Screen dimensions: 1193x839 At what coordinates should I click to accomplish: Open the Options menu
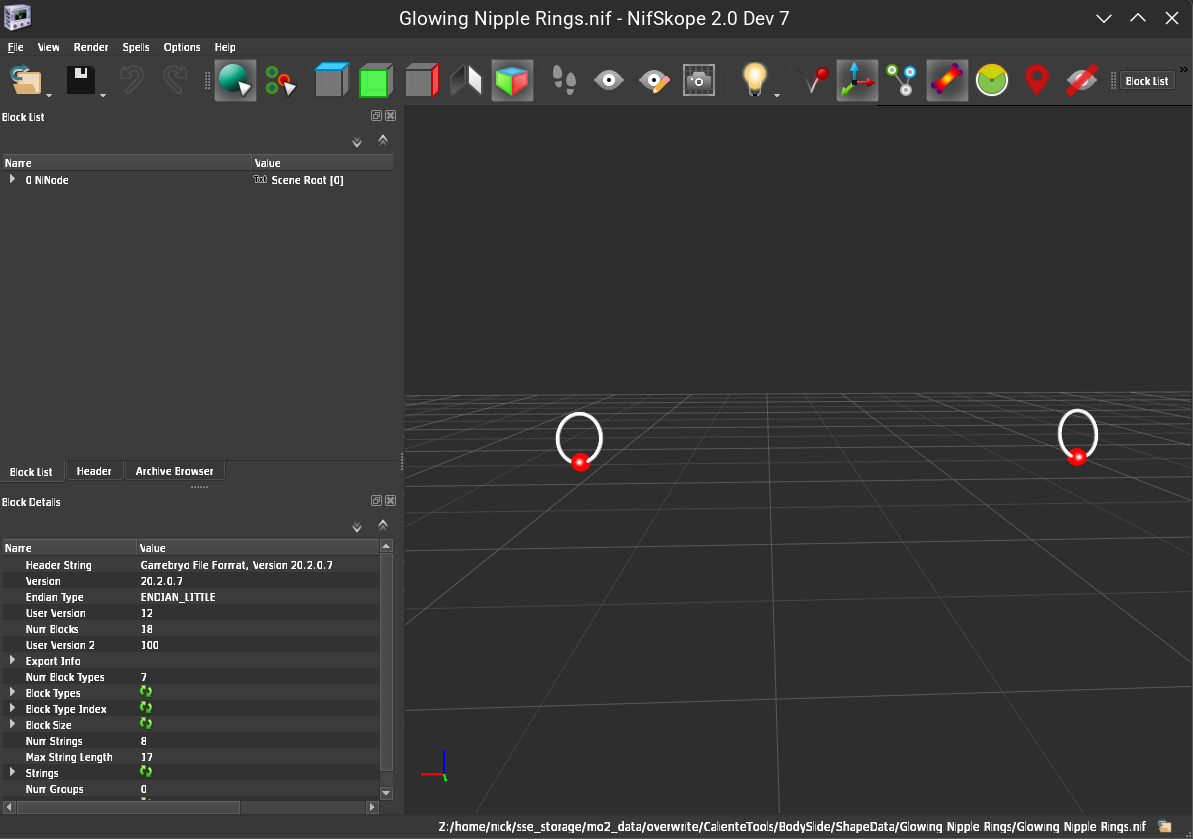pos(182,47)
